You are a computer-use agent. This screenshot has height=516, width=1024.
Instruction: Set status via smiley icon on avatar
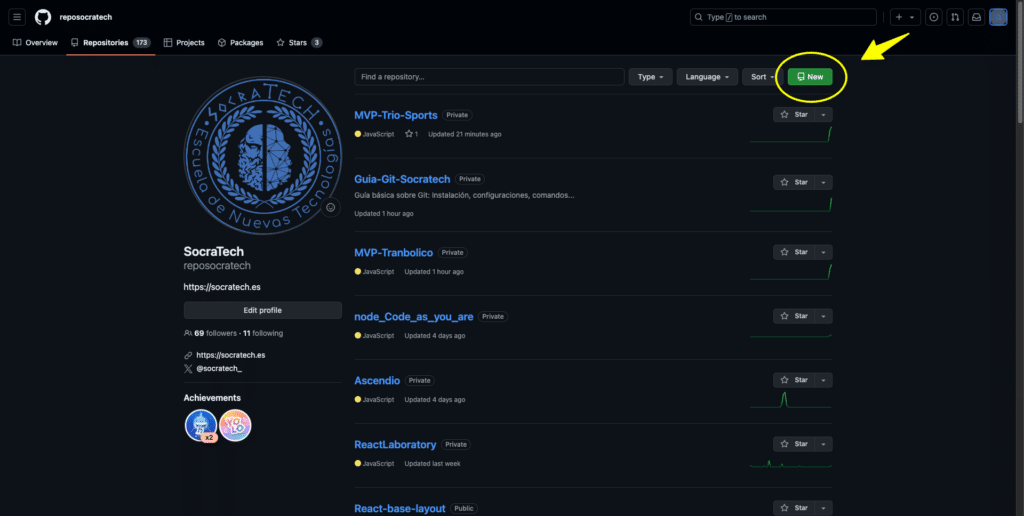point(330,208)
